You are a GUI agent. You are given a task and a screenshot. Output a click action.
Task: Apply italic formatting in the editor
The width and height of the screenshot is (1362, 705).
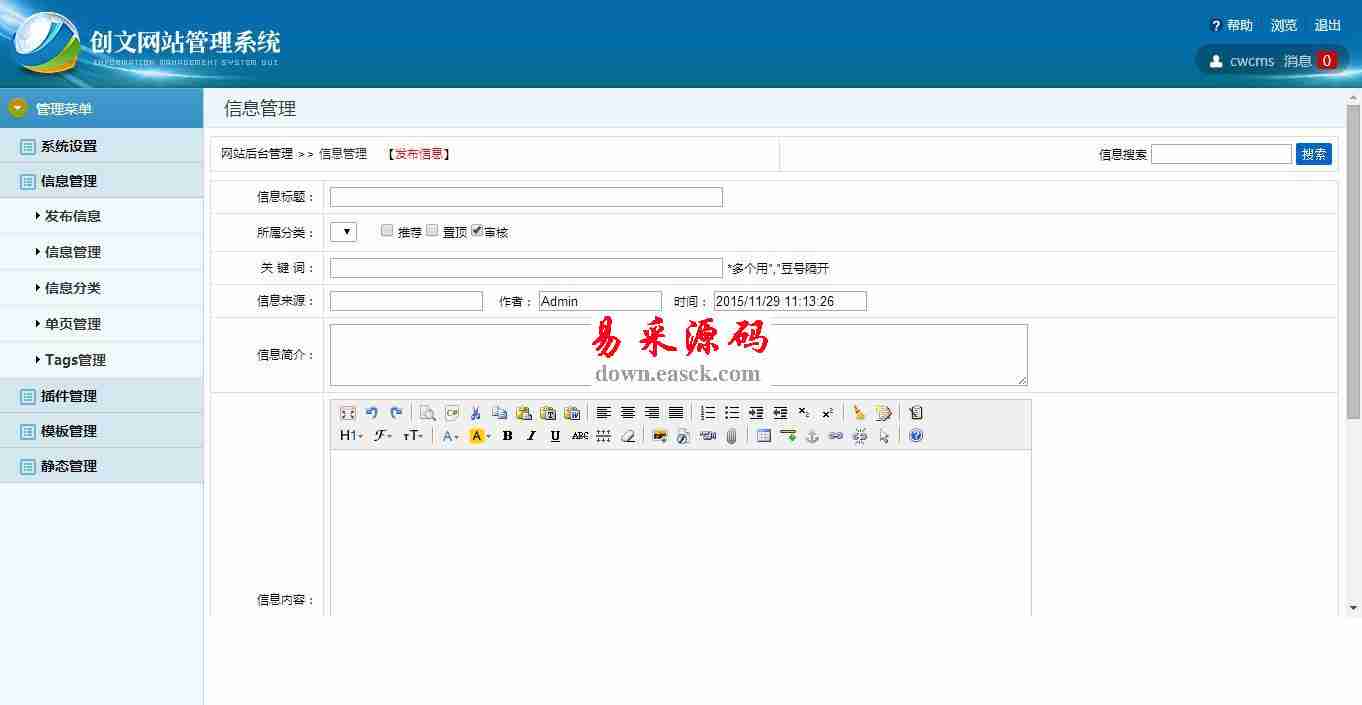coord(531,436)
